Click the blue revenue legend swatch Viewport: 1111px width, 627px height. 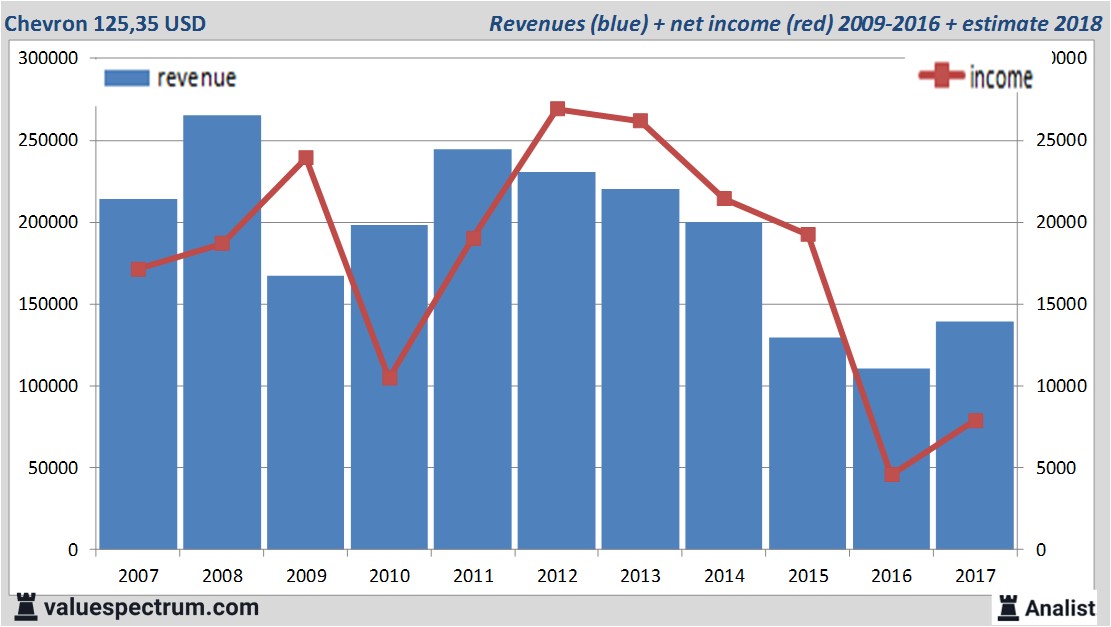[127, 78]
